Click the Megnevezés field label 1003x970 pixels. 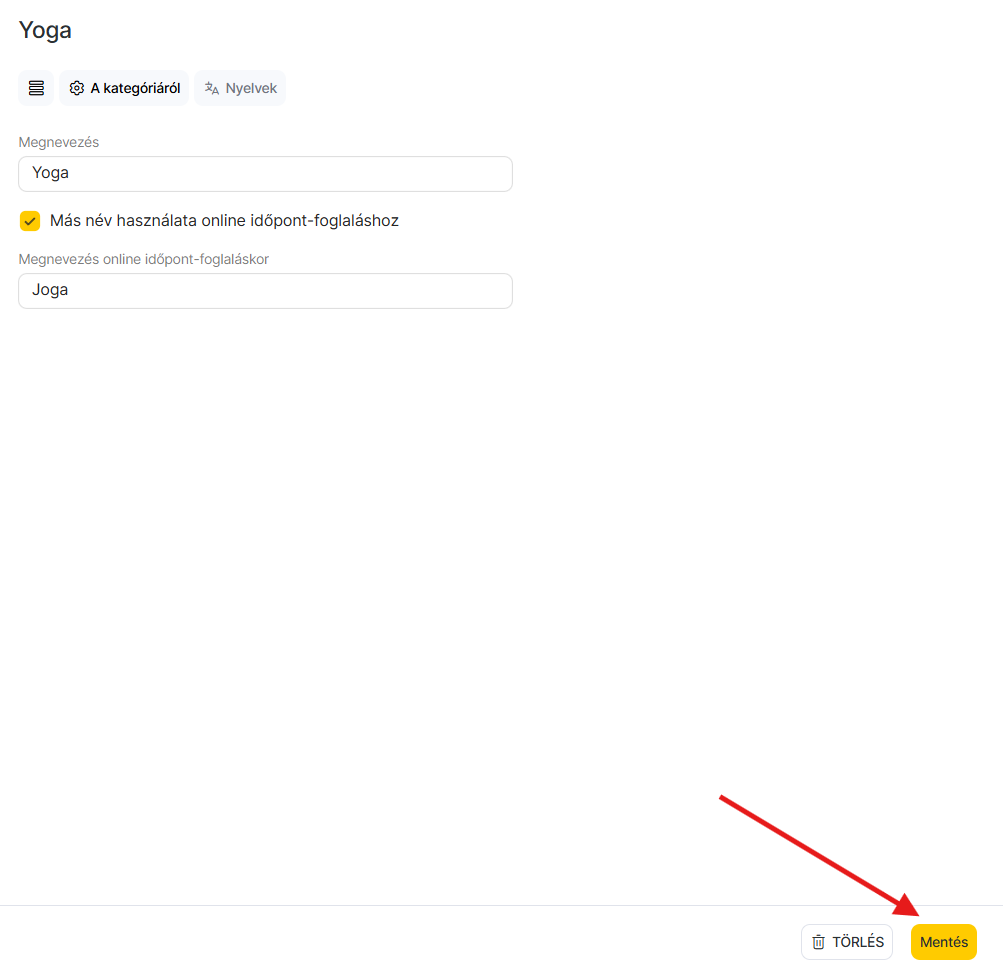(59, 142)
